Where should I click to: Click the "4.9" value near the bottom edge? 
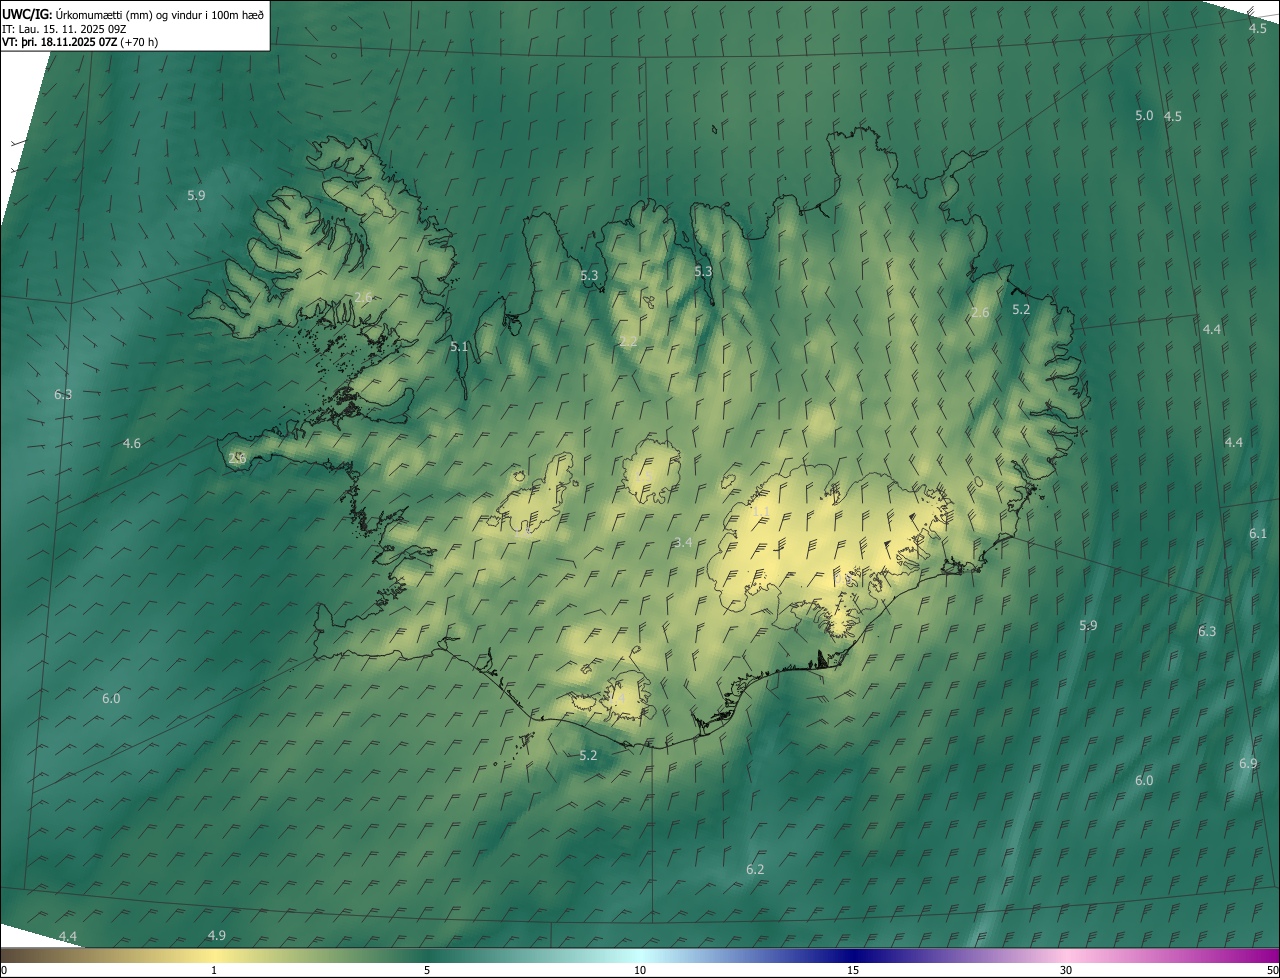pos(217,935)
